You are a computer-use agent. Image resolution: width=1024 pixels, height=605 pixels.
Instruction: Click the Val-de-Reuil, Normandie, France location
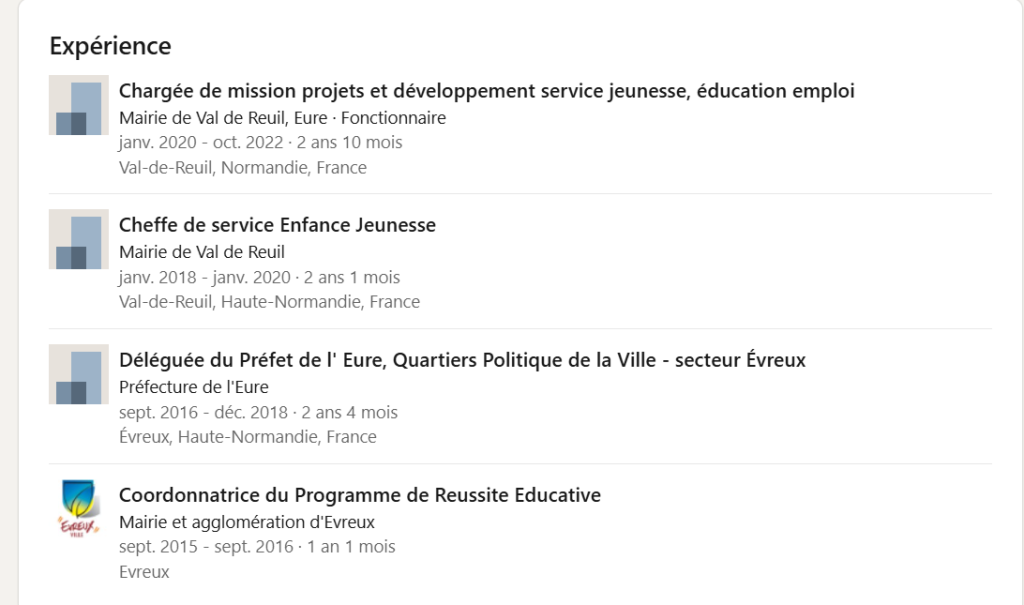pyautogui.click(x=242, y=168)
